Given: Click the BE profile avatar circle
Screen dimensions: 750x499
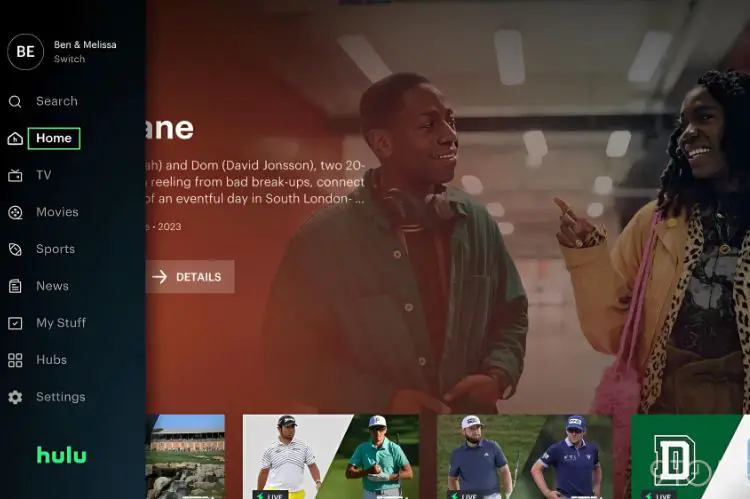Looking at the screenshot, I should (25, 52).
